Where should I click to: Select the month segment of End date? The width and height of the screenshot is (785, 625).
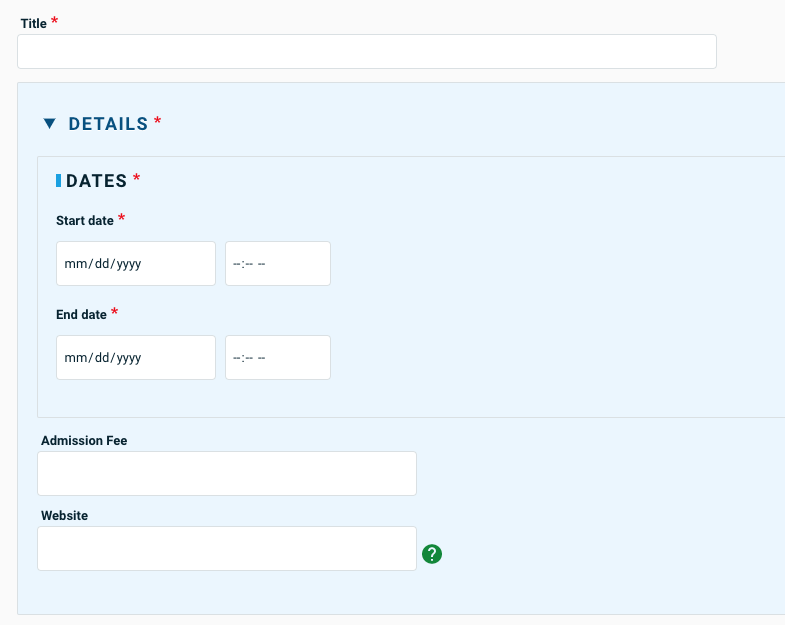pos(76,358)
